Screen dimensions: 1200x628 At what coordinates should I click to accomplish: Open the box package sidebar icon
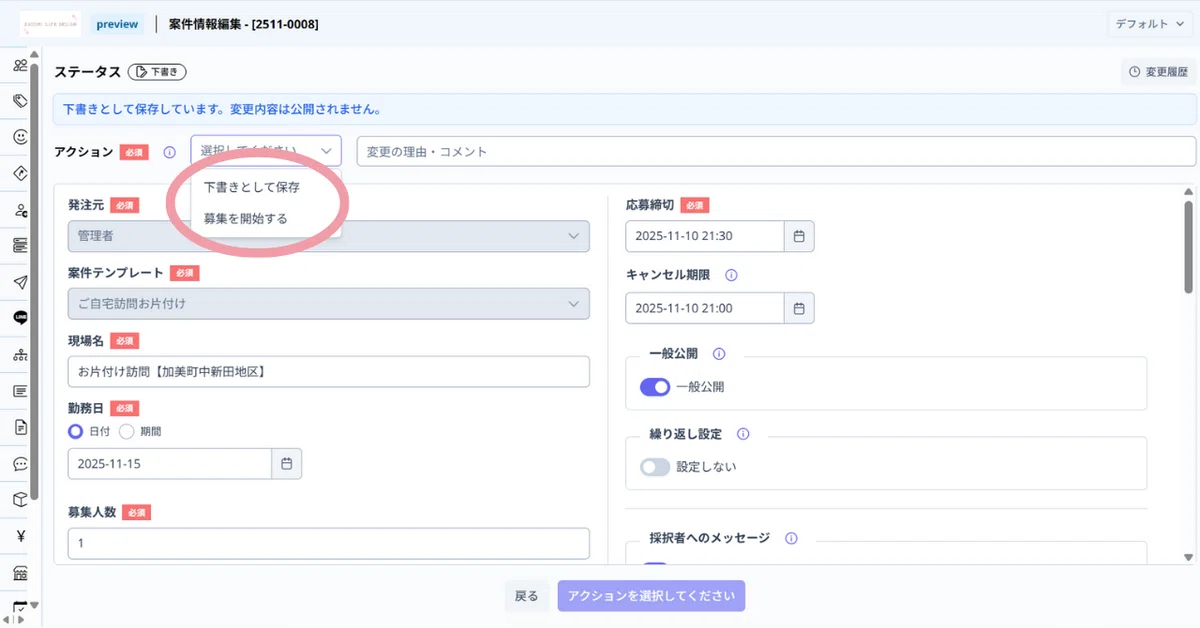coord(20,500)
